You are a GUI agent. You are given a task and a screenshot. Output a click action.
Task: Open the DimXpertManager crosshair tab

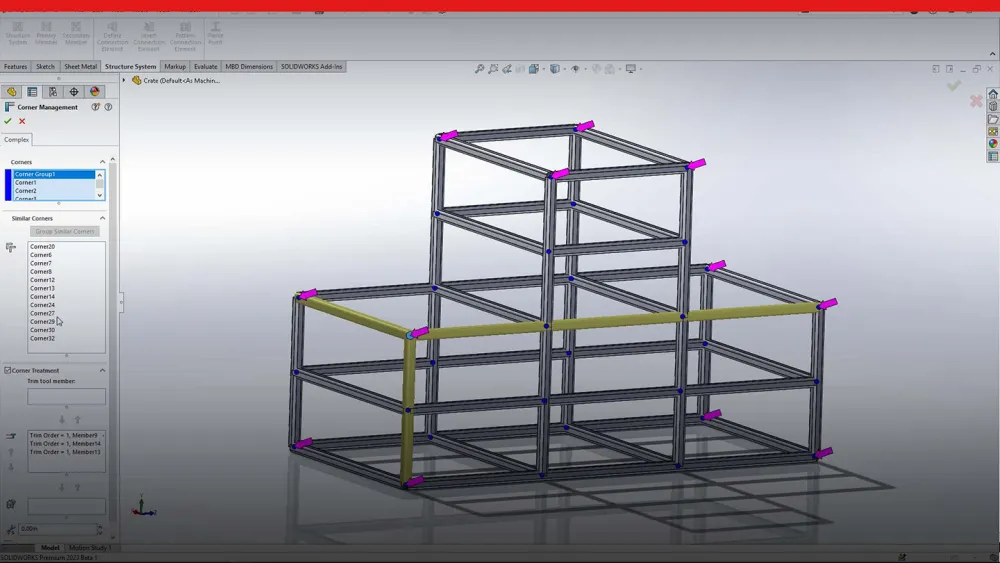tap(74, 92)
